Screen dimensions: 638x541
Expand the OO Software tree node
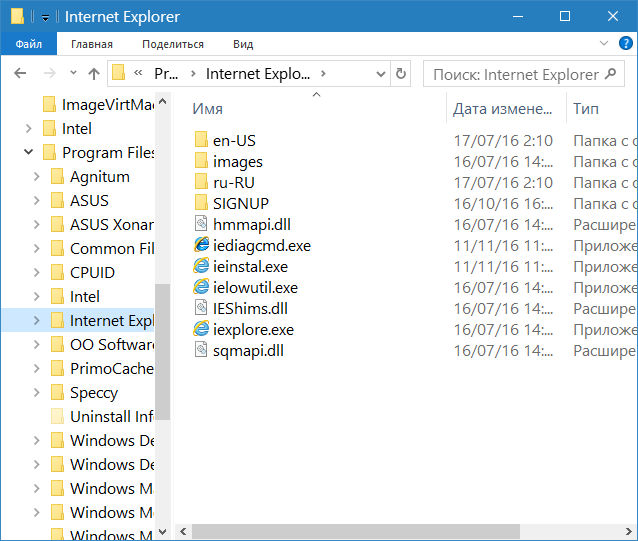point(36,345)
